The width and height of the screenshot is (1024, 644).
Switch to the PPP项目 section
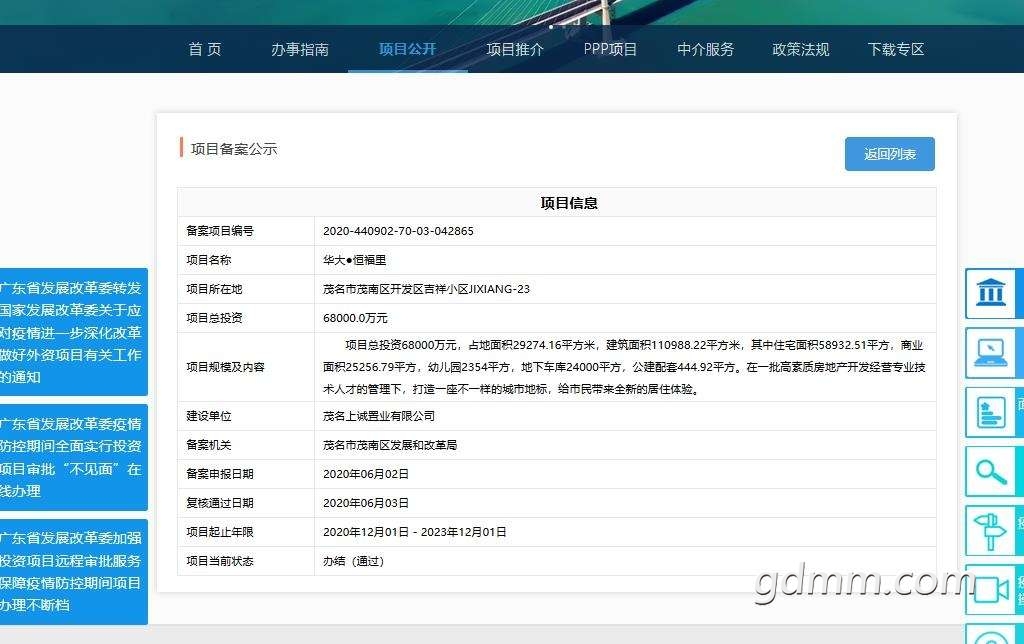610,49
